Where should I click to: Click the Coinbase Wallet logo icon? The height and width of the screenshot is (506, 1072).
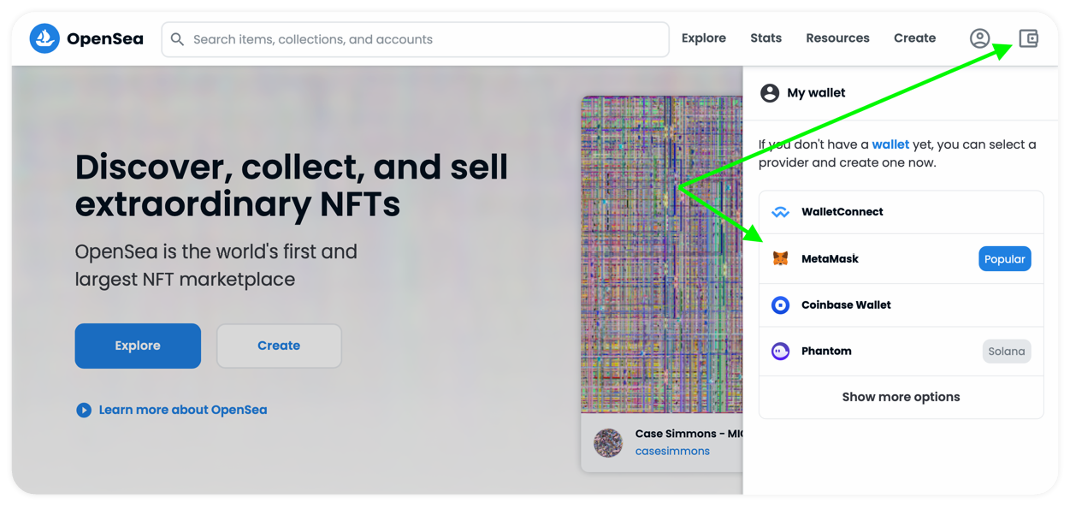click(780, 305)
